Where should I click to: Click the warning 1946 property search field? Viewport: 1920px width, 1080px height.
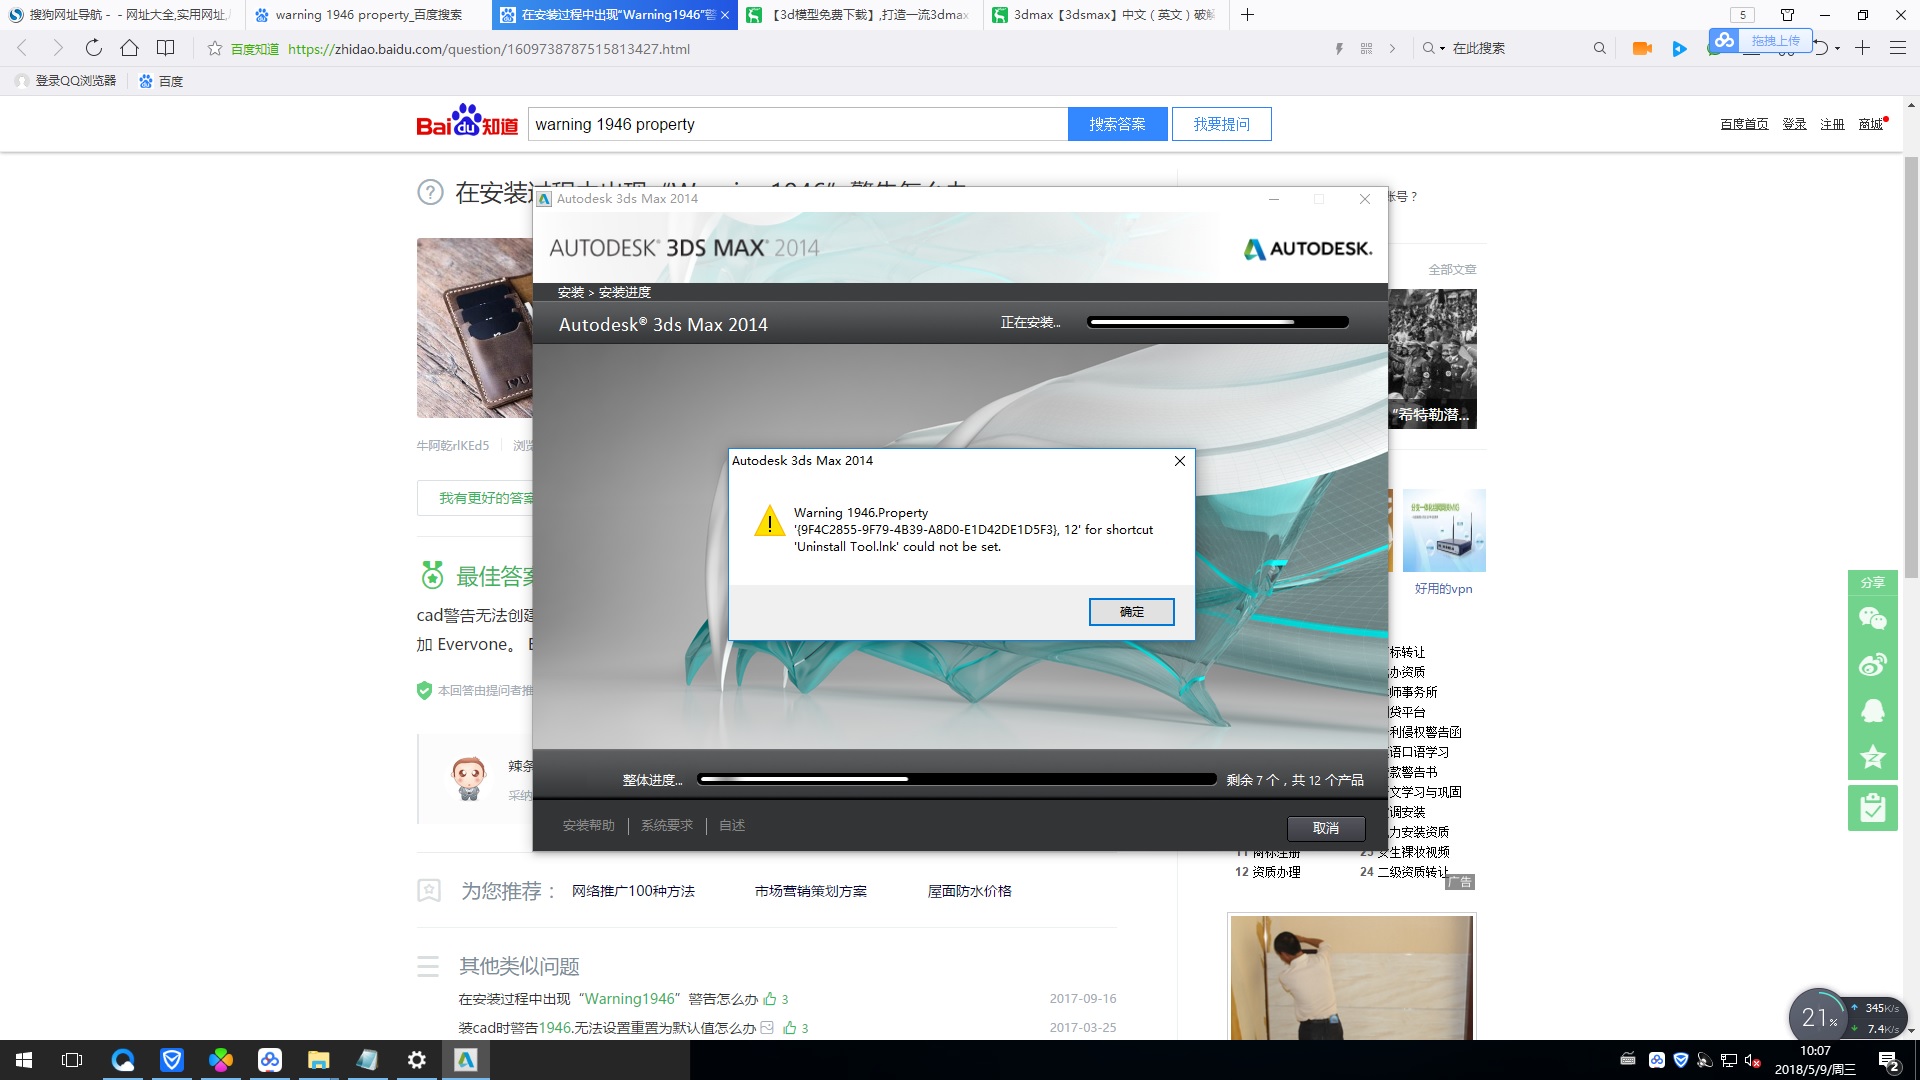click(x=797, y=124)
